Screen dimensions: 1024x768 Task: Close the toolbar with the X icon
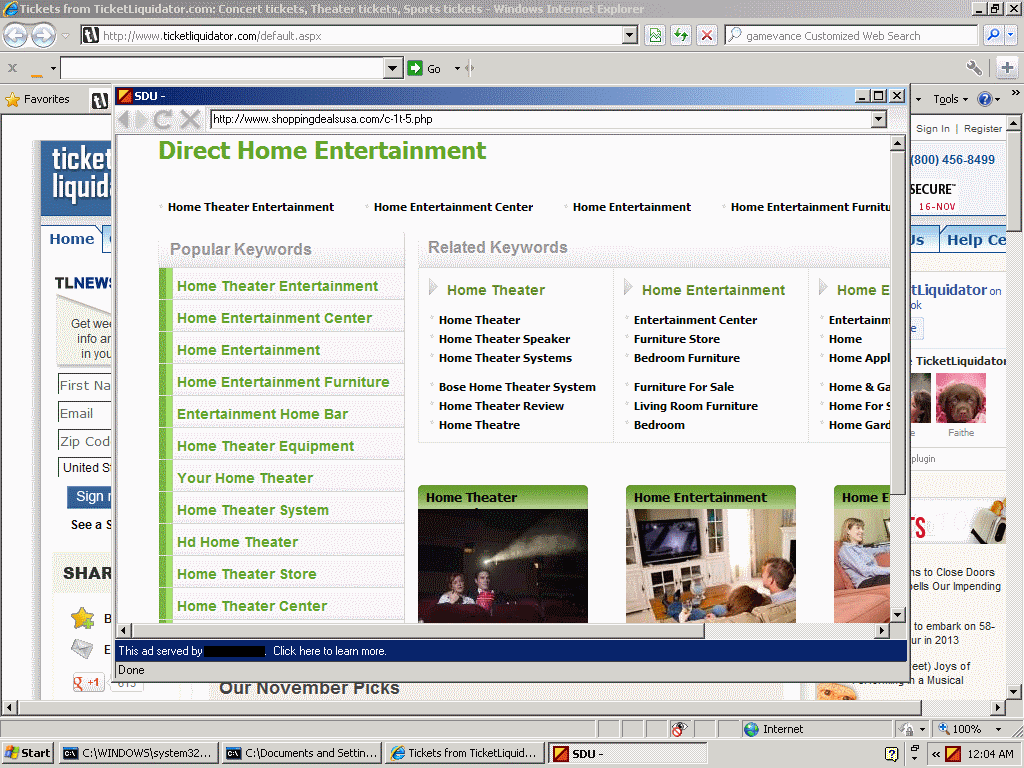click(12, 68)
